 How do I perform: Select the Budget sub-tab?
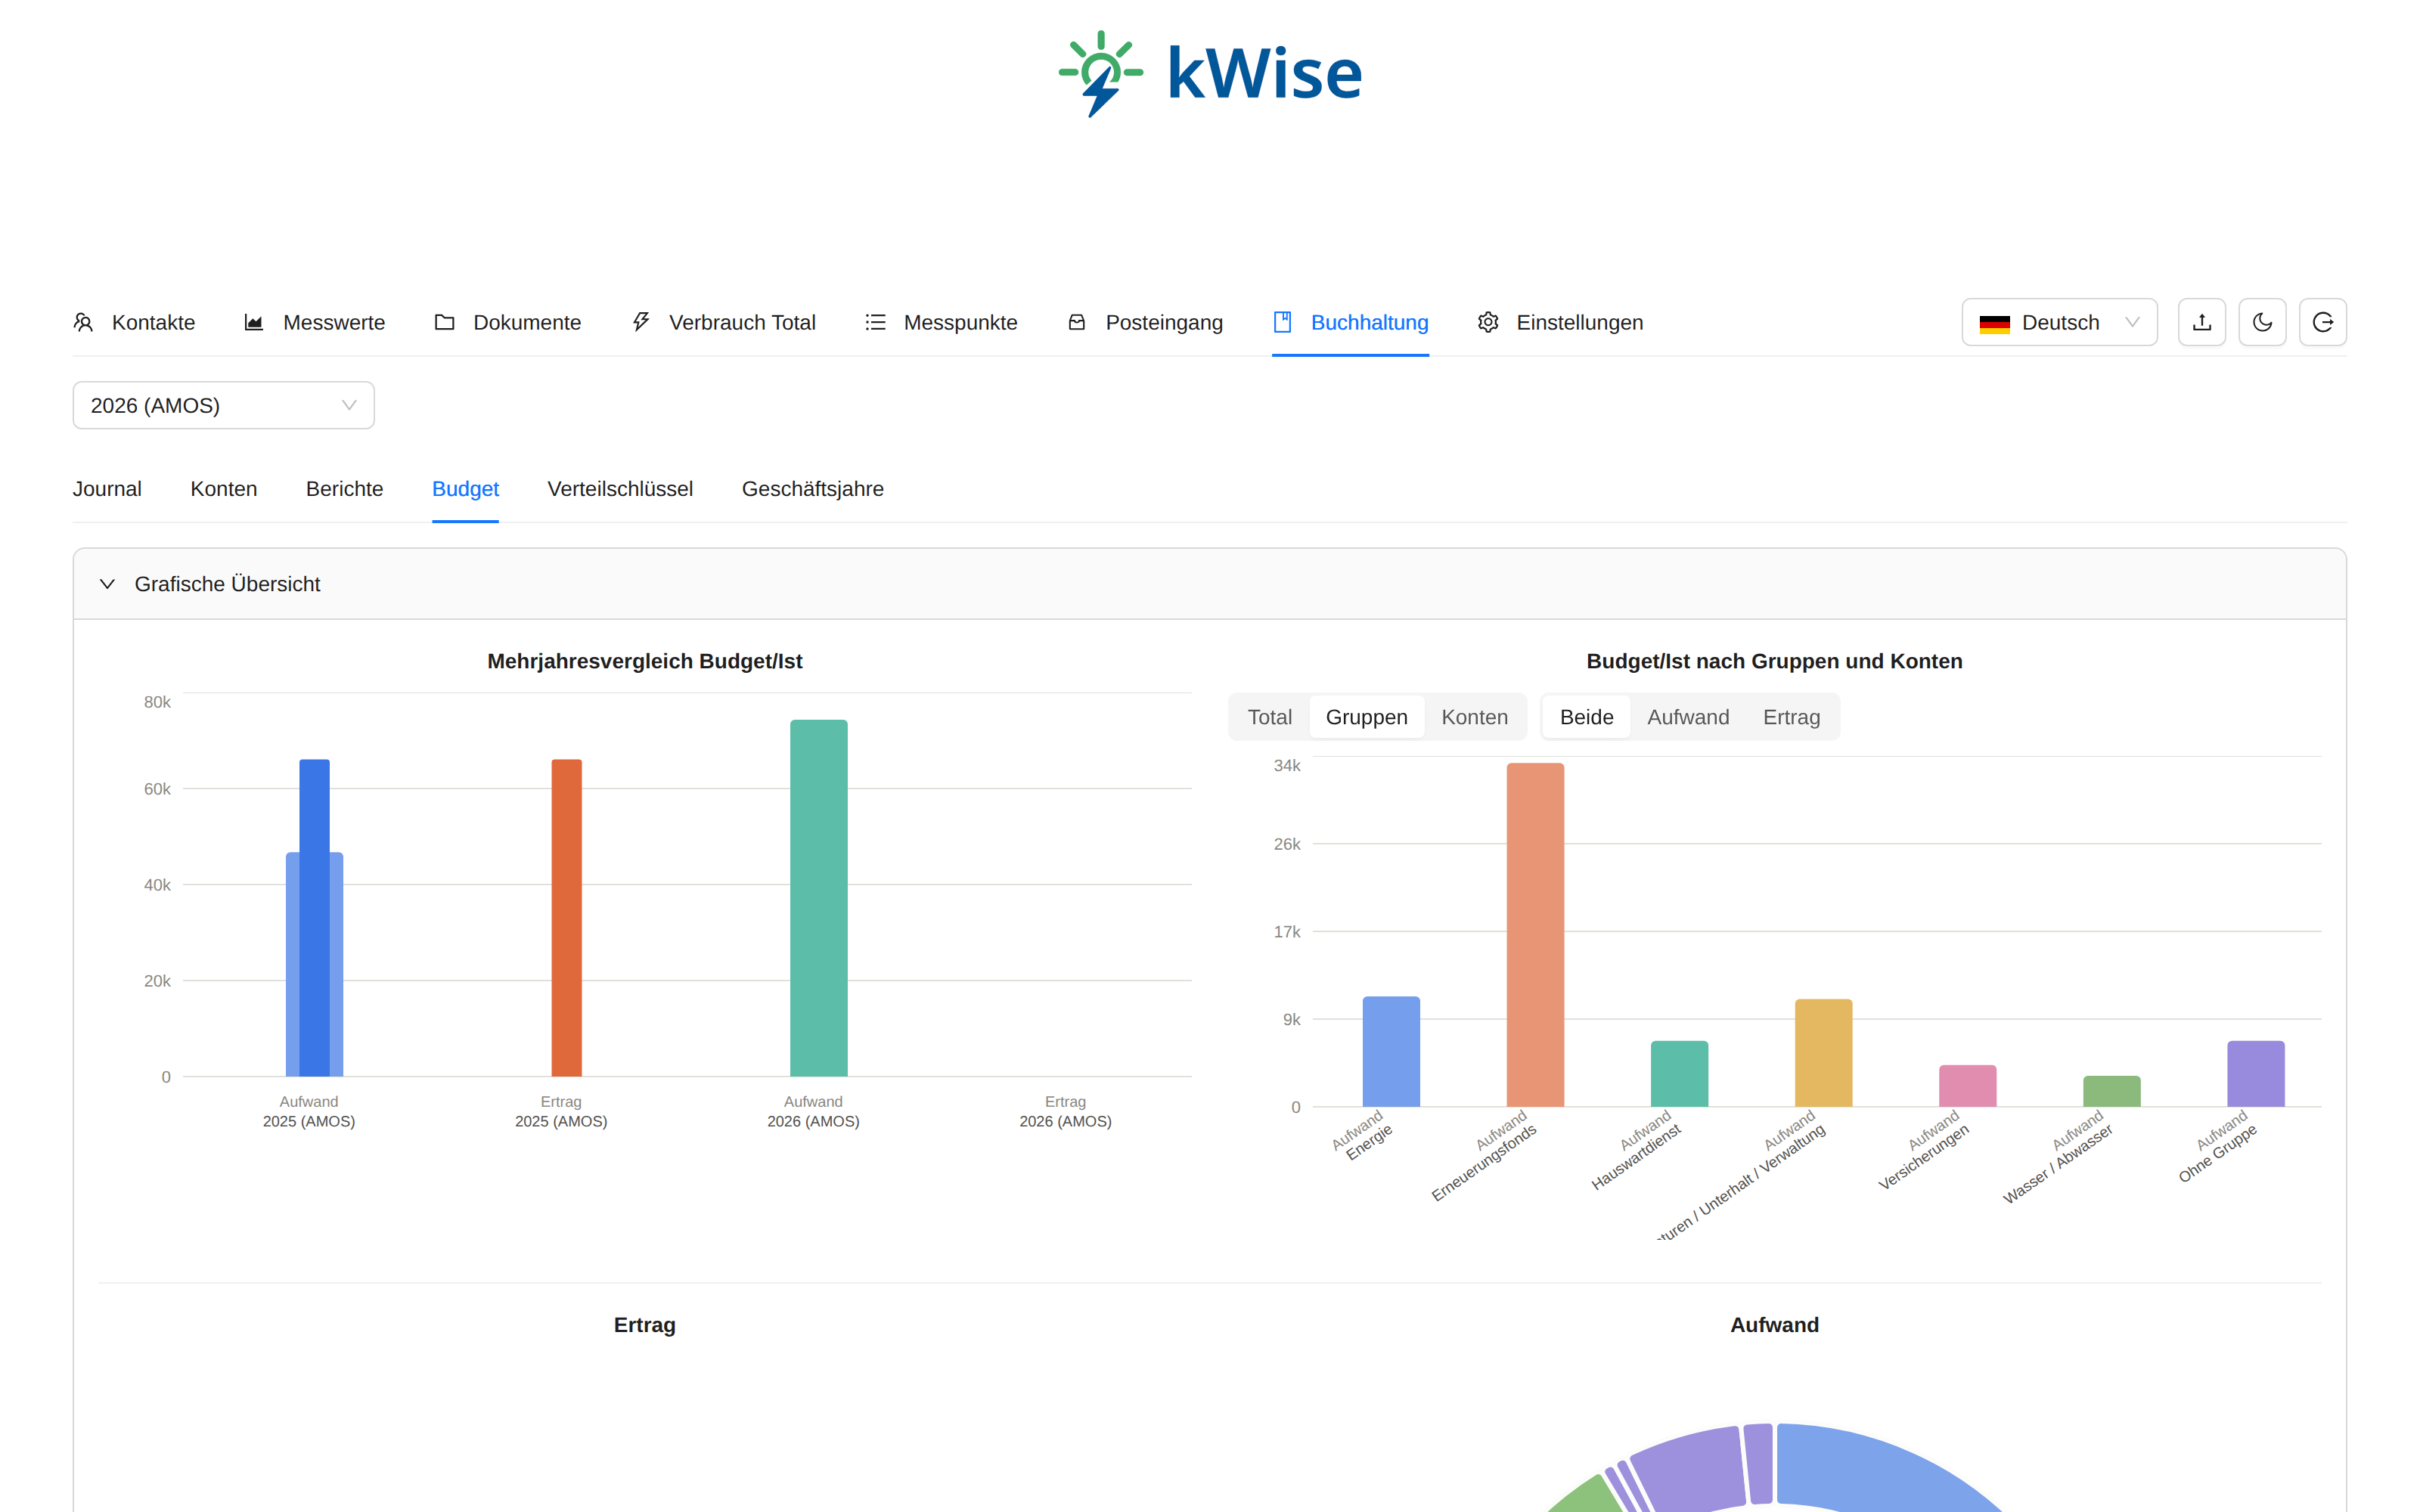[x=465, y=489]
